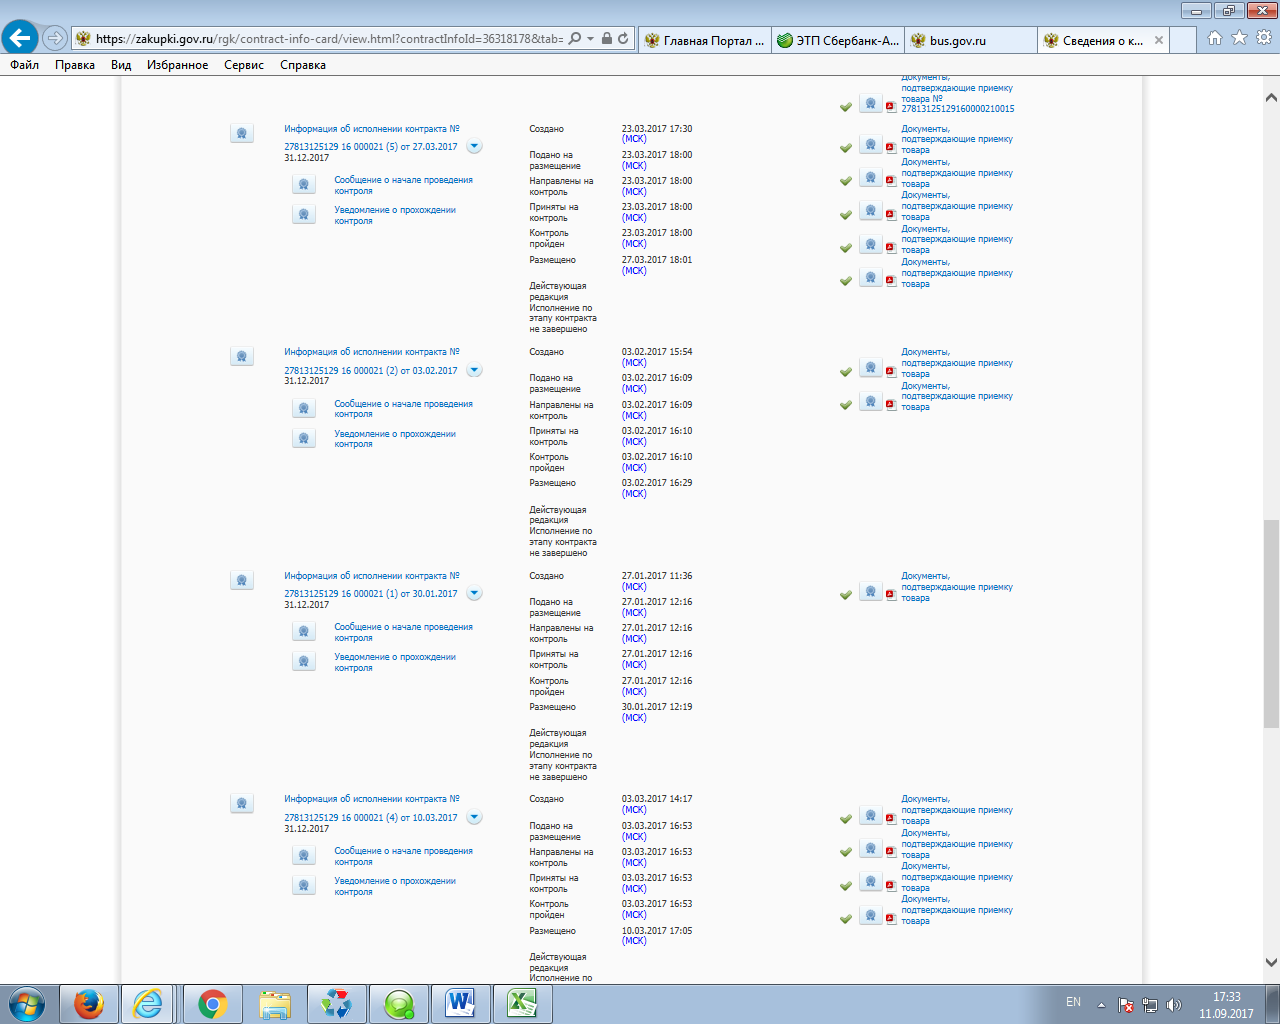This screenshot has height=1024, width=1280.
Task: Click the browser Forward arrow button
Action: click(x=55, y=38)
